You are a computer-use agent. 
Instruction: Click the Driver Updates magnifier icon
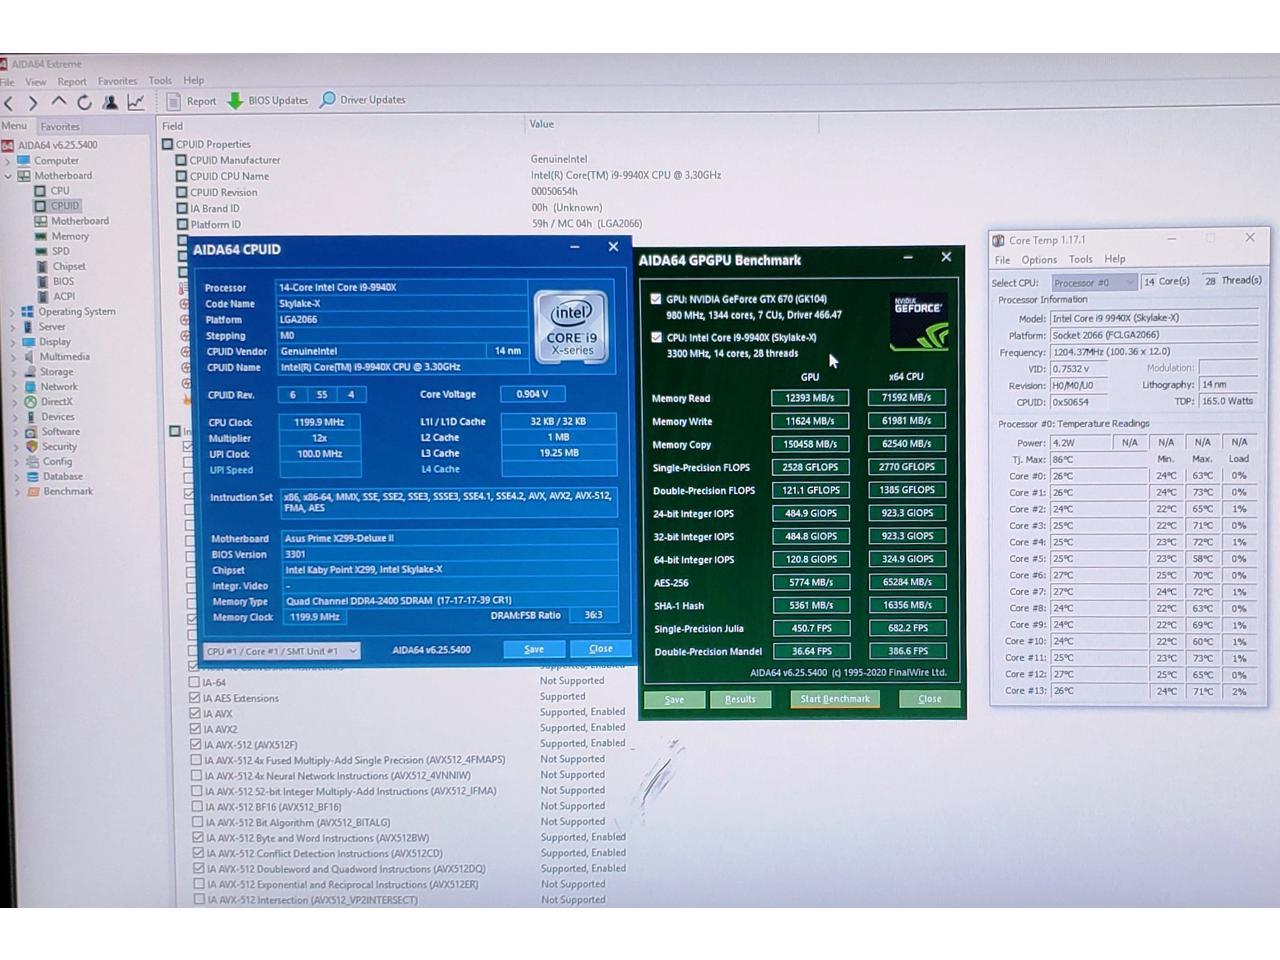click(x=327, y=100)
